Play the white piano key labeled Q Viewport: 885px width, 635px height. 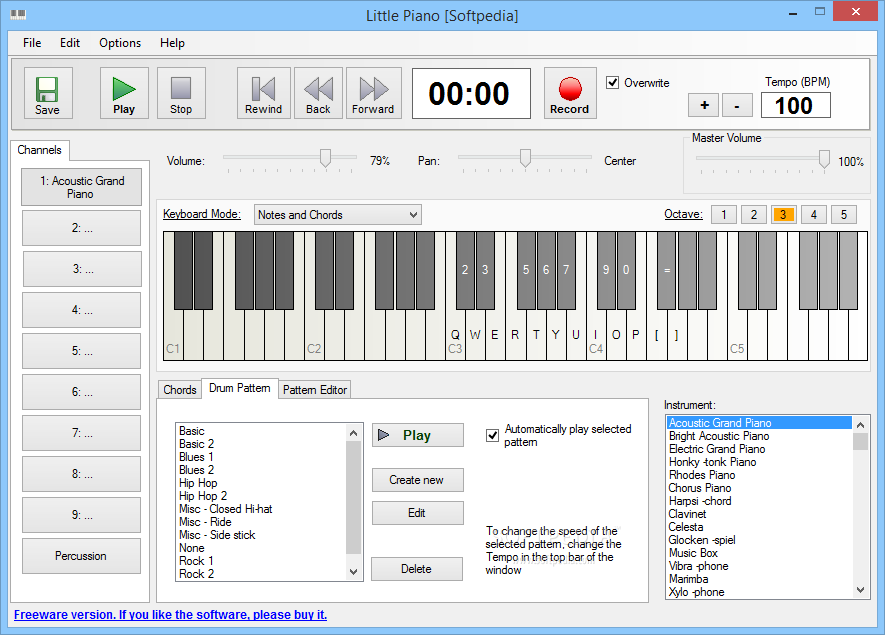455,335
